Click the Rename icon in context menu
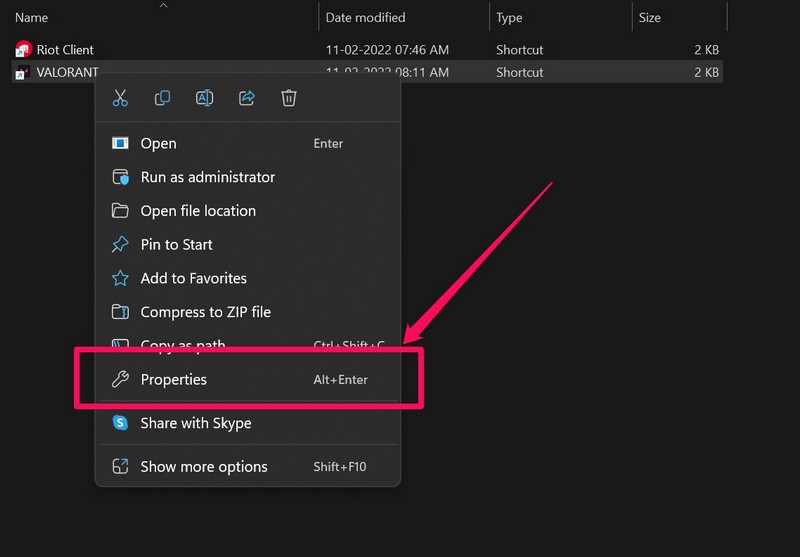 point(204,98)
